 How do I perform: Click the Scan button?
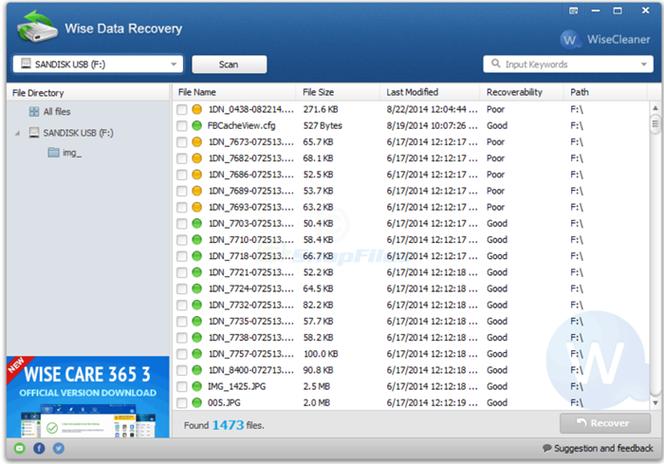click(229, 64)
